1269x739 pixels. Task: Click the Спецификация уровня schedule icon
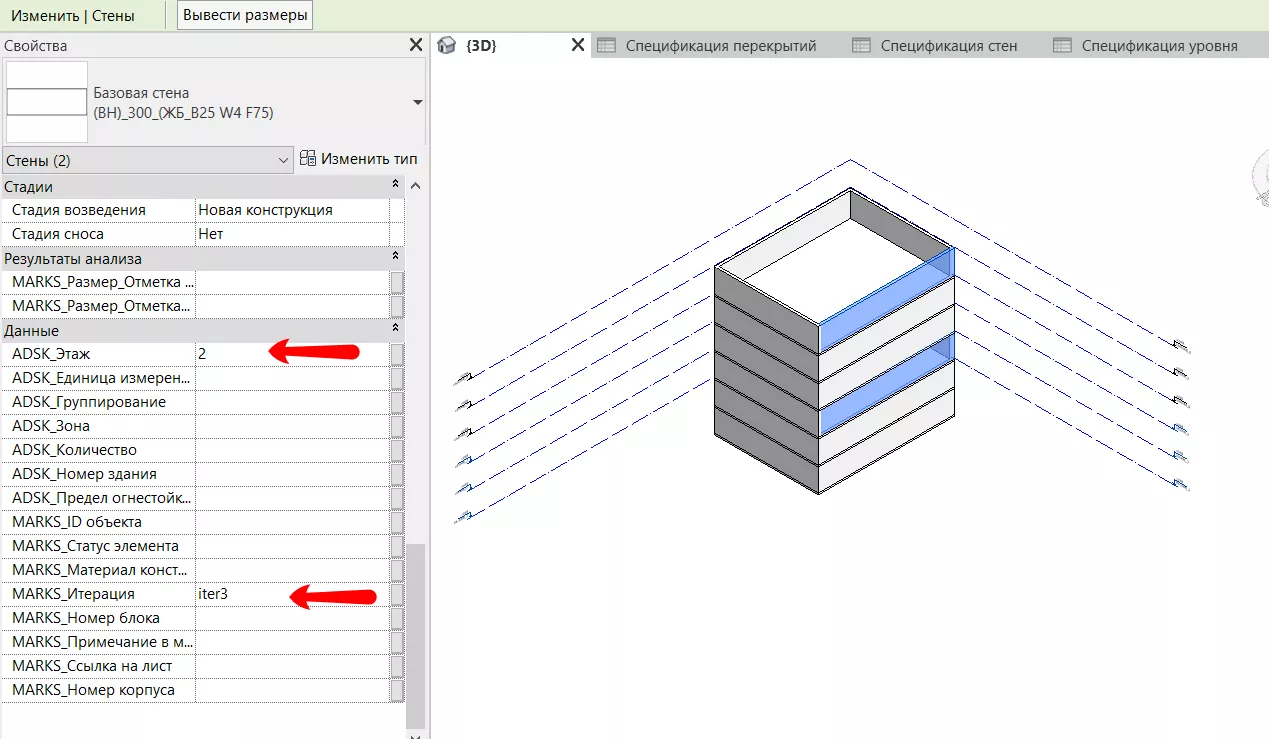pyautogui.click(x=1062, y=46)
